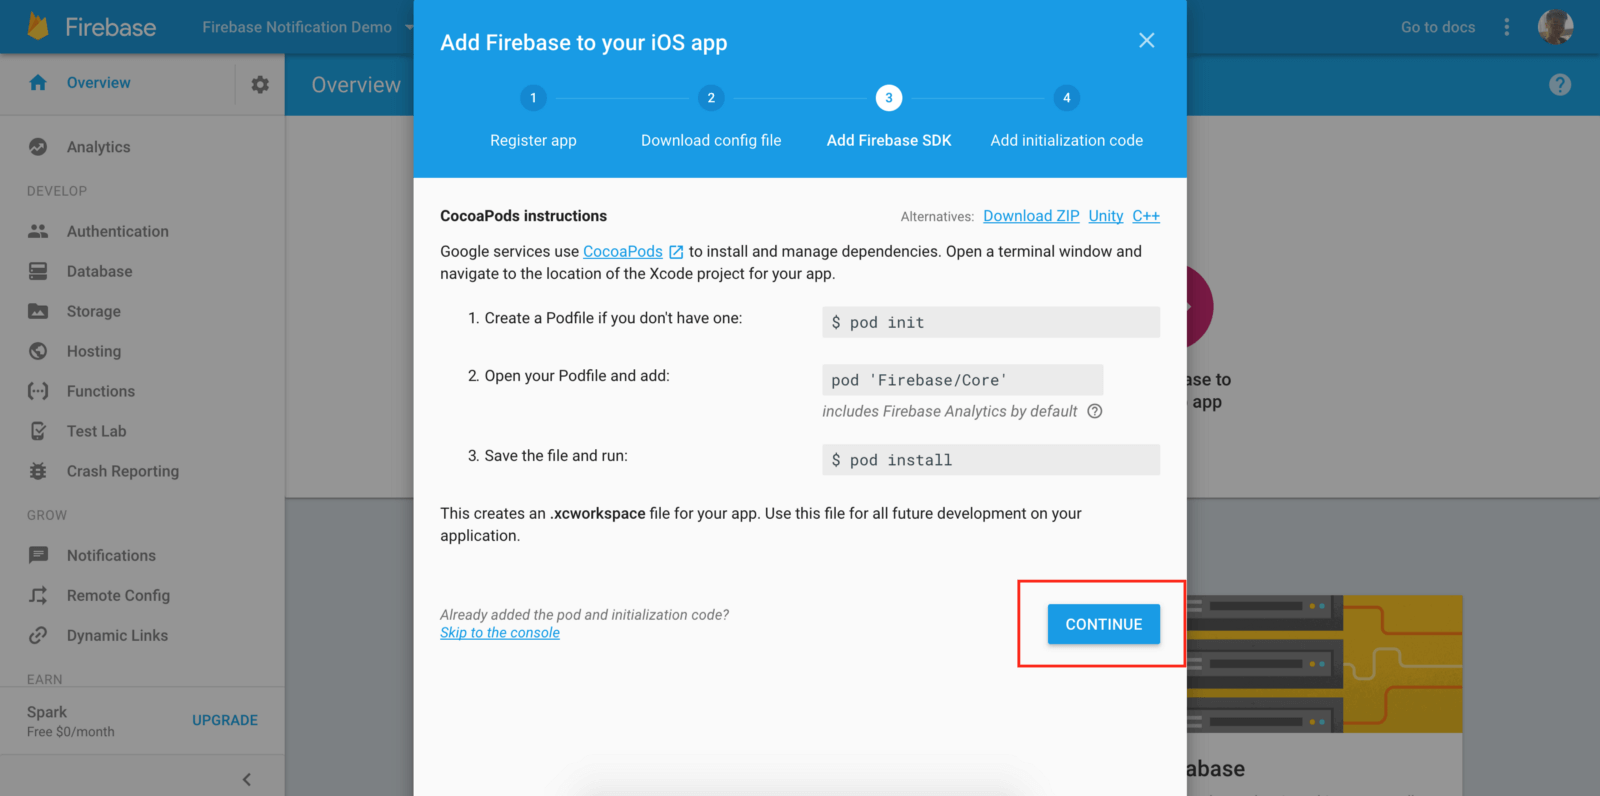Collapse the sidebar with the chevron
Viewport: 1600px width, 796px height.
click(x=247, y=779)
